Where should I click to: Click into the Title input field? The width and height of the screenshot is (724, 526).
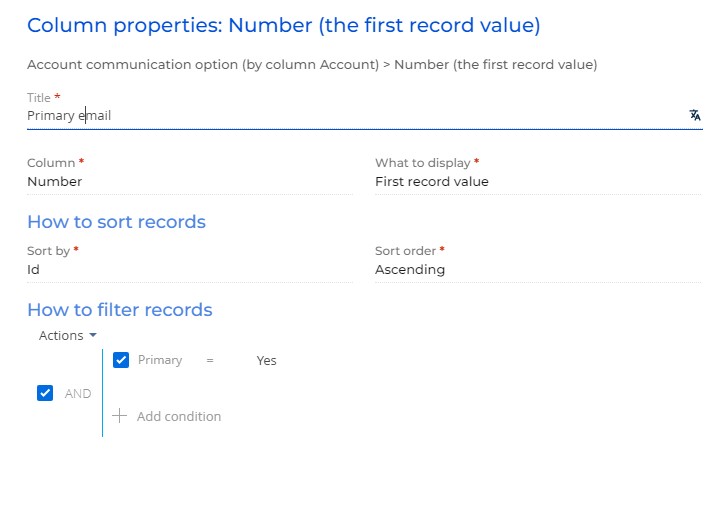tap(356, 115)
